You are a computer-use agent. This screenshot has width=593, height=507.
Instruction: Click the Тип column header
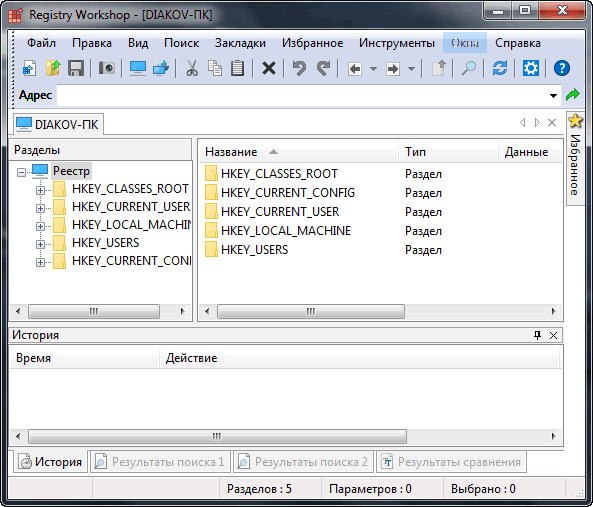(448, 152)
